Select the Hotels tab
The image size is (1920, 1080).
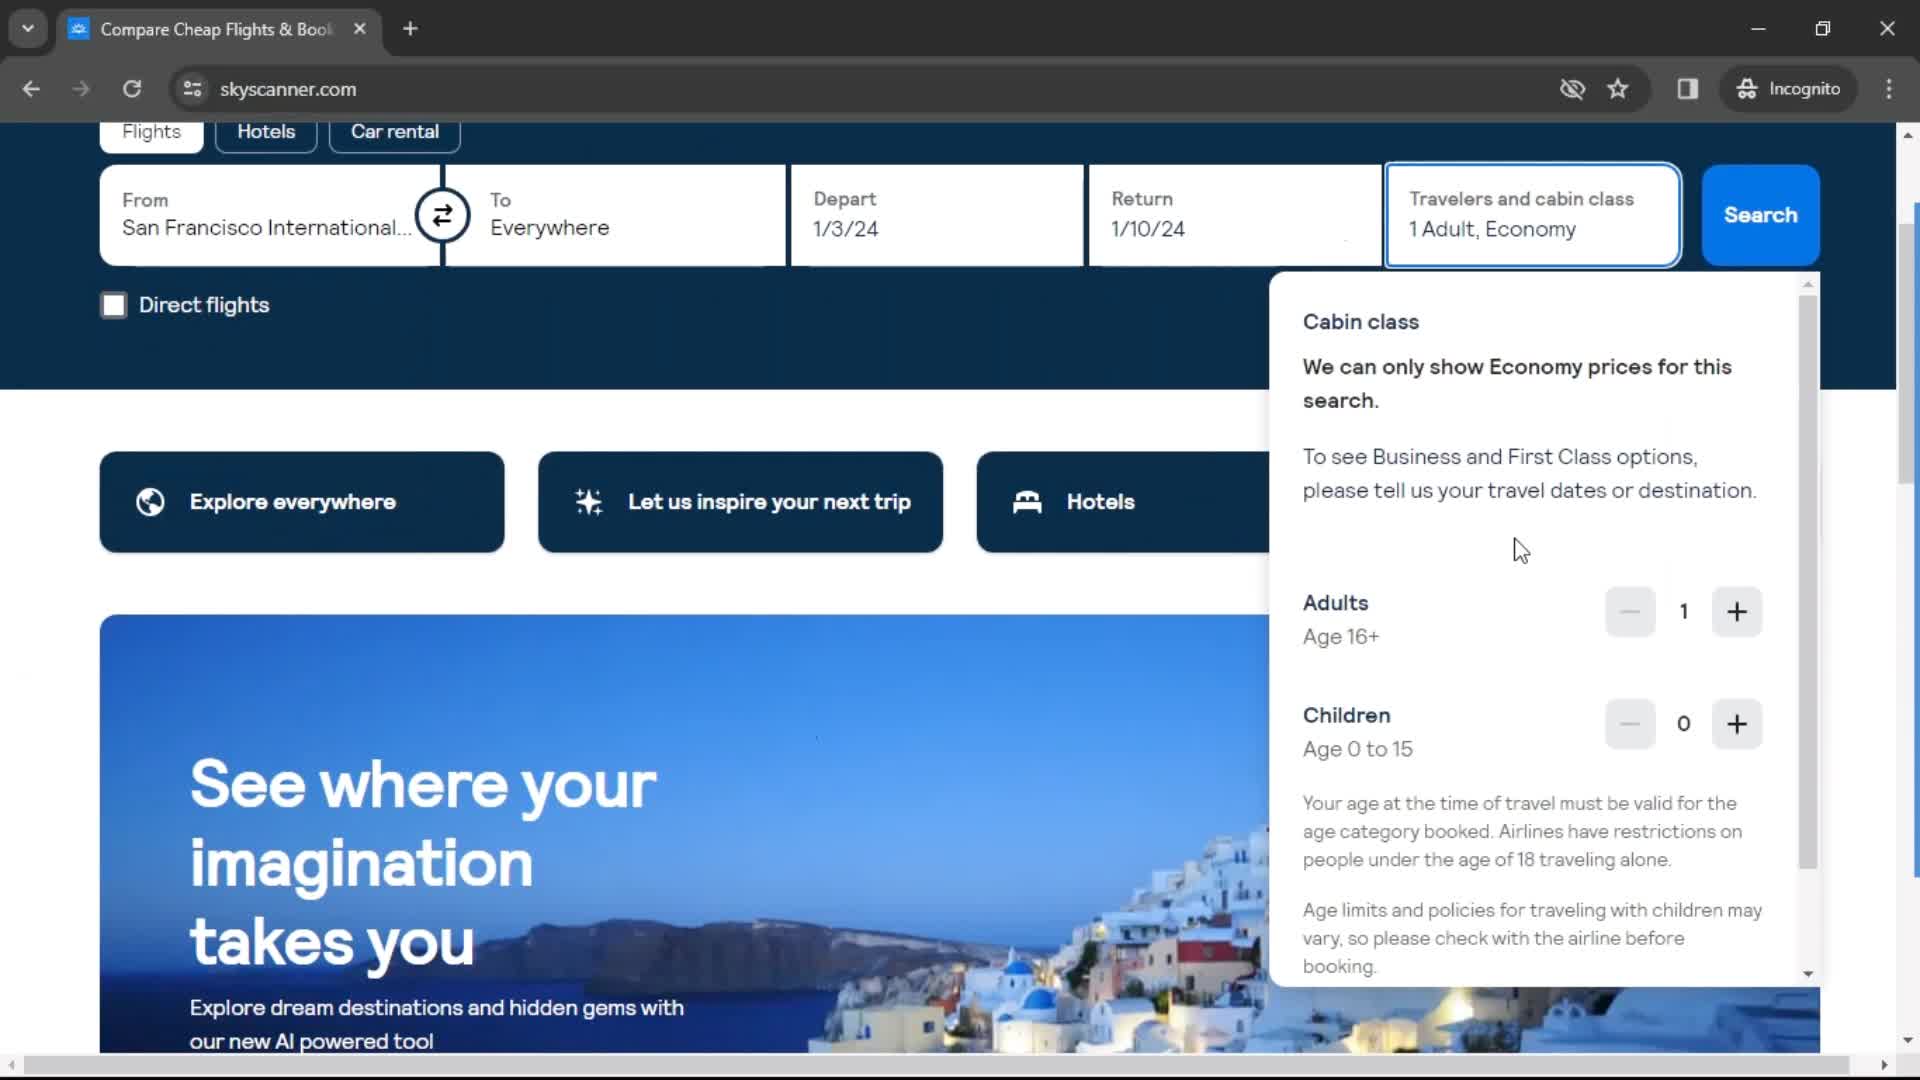click(x=265, y=131)
